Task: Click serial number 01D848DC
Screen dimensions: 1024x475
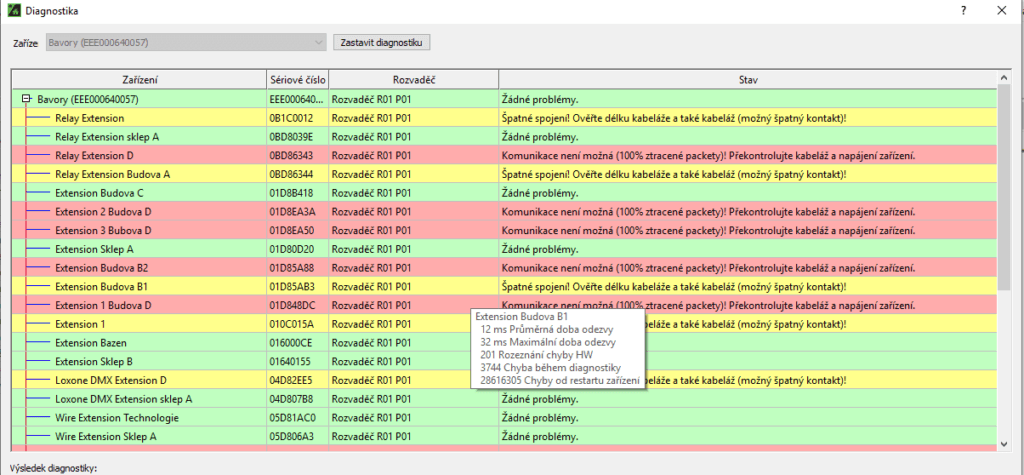Action: coord(293,305)
